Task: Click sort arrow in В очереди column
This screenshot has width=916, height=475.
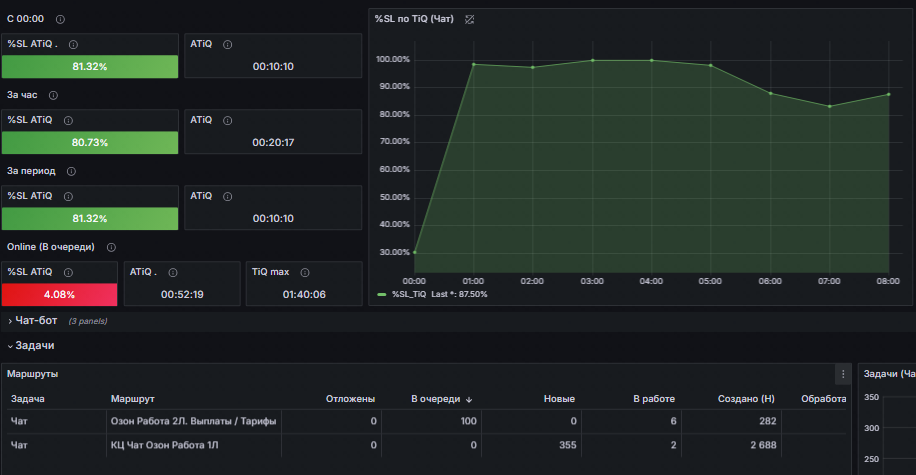Action: pyautogui.click(x=469, y=400)
